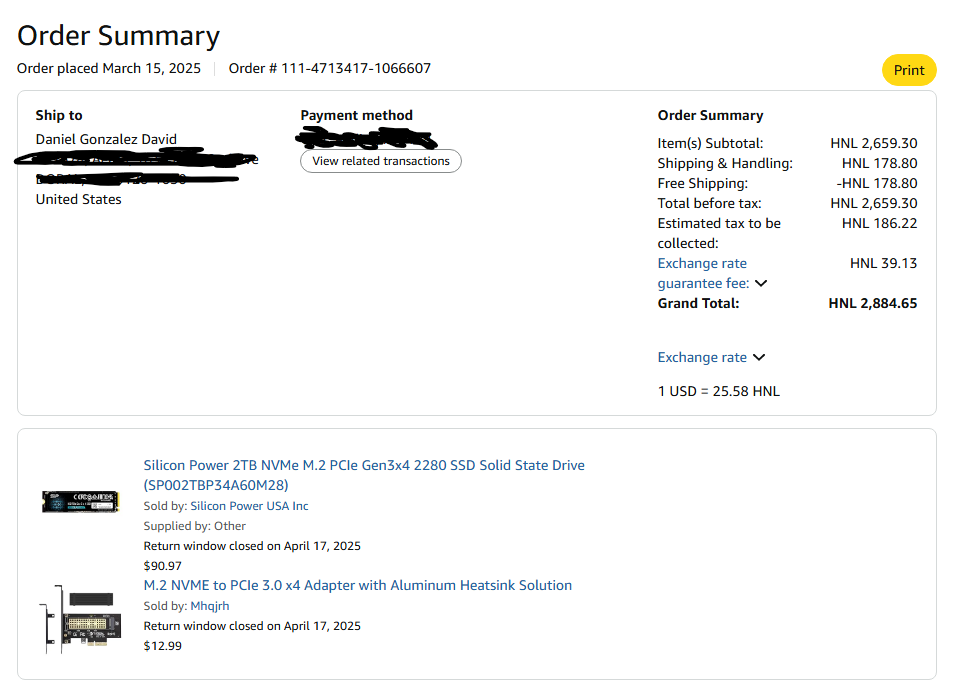The width and height of the screenshot is (957, 699).
Task: Visit seller Silicon Power USA Inc
Action: 249,506
